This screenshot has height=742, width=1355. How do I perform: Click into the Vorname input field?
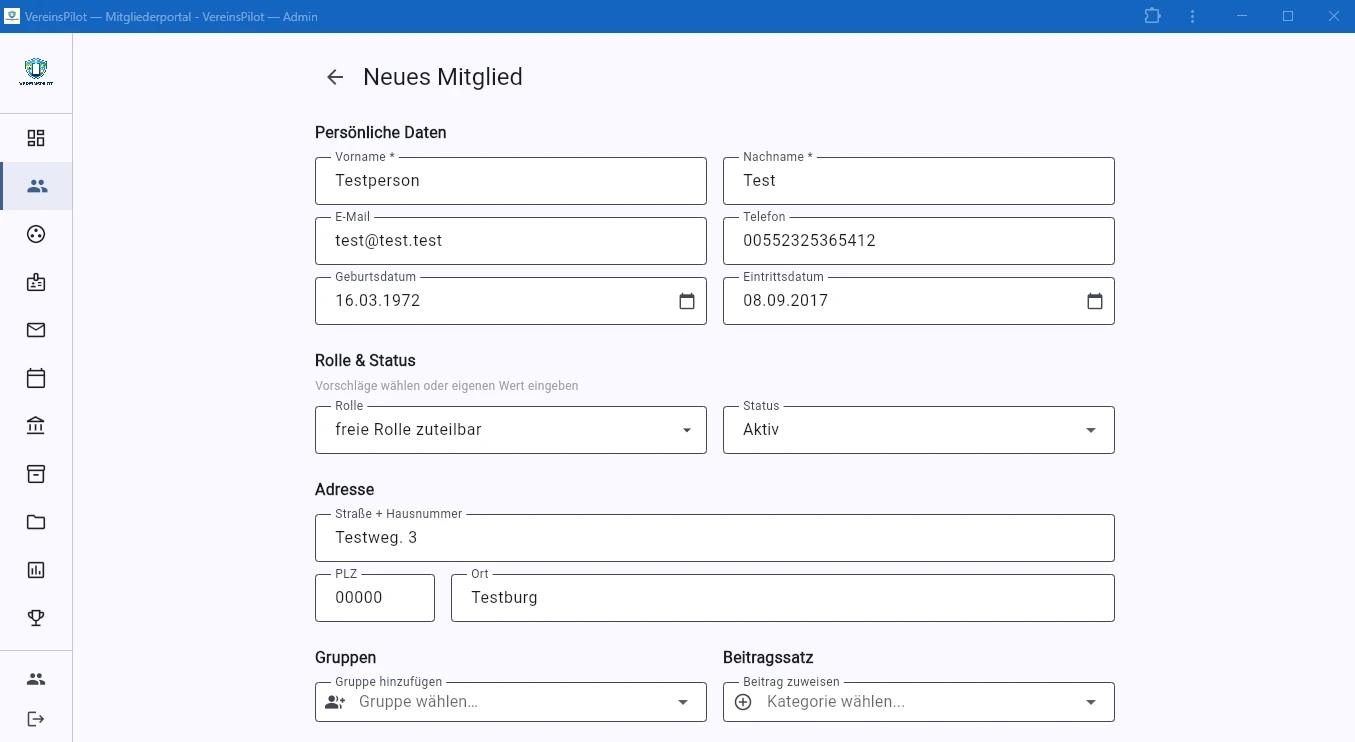coord(510,181)
